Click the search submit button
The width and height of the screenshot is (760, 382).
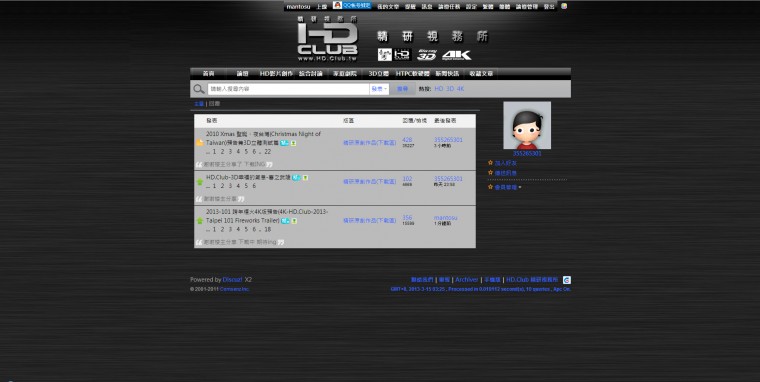403,89
